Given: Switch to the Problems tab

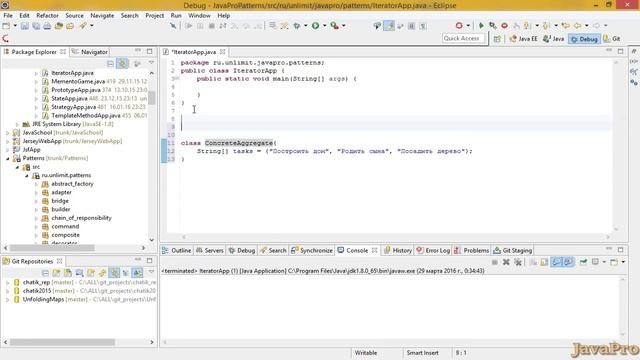Looking at the screenshot, I should [471, 250].
